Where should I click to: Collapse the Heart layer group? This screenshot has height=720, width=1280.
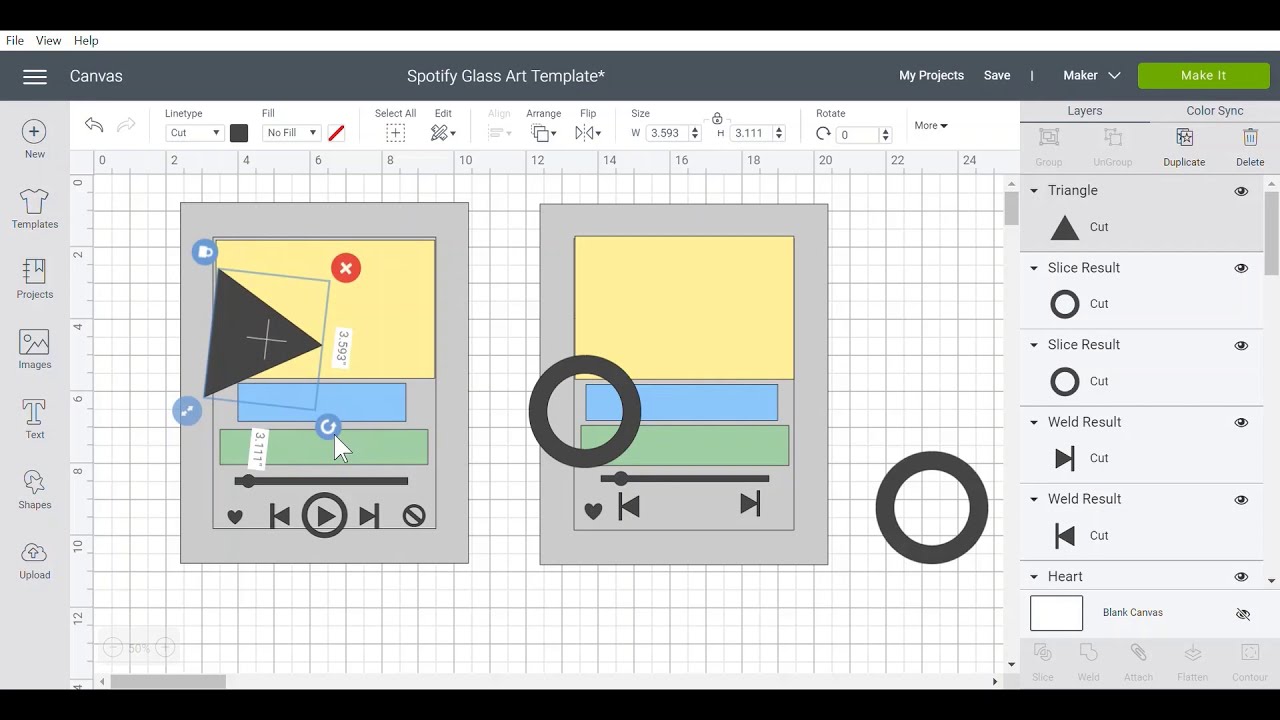coord(1034,577)
